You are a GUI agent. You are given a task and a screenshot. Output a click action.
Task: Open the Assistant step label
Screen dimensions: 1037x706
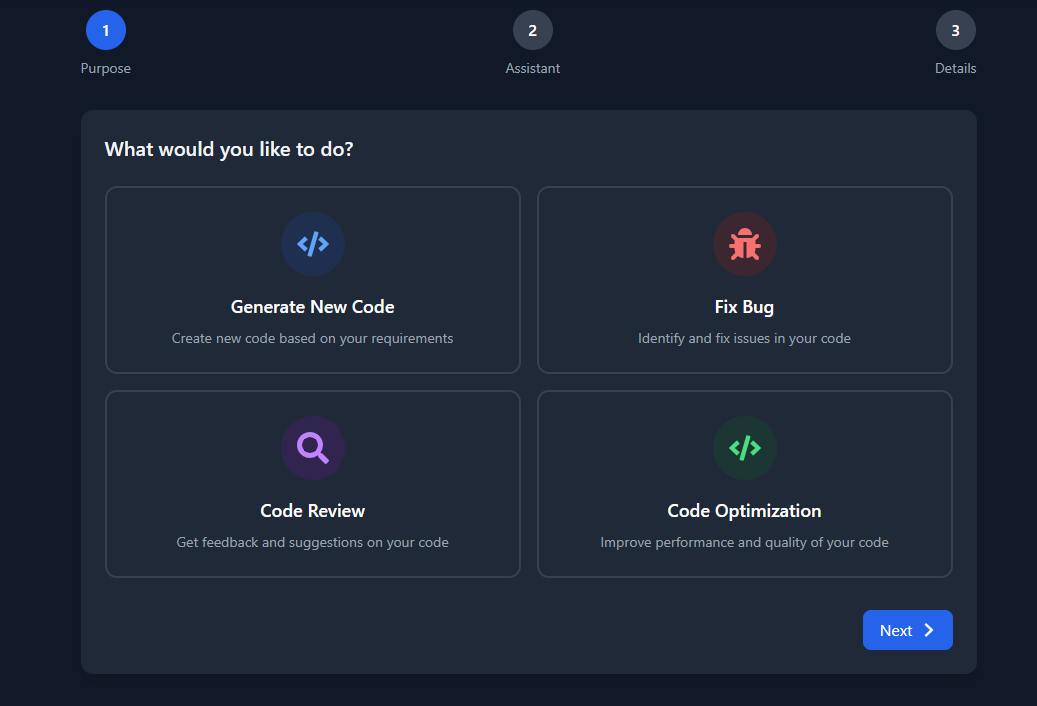[533, 69]
